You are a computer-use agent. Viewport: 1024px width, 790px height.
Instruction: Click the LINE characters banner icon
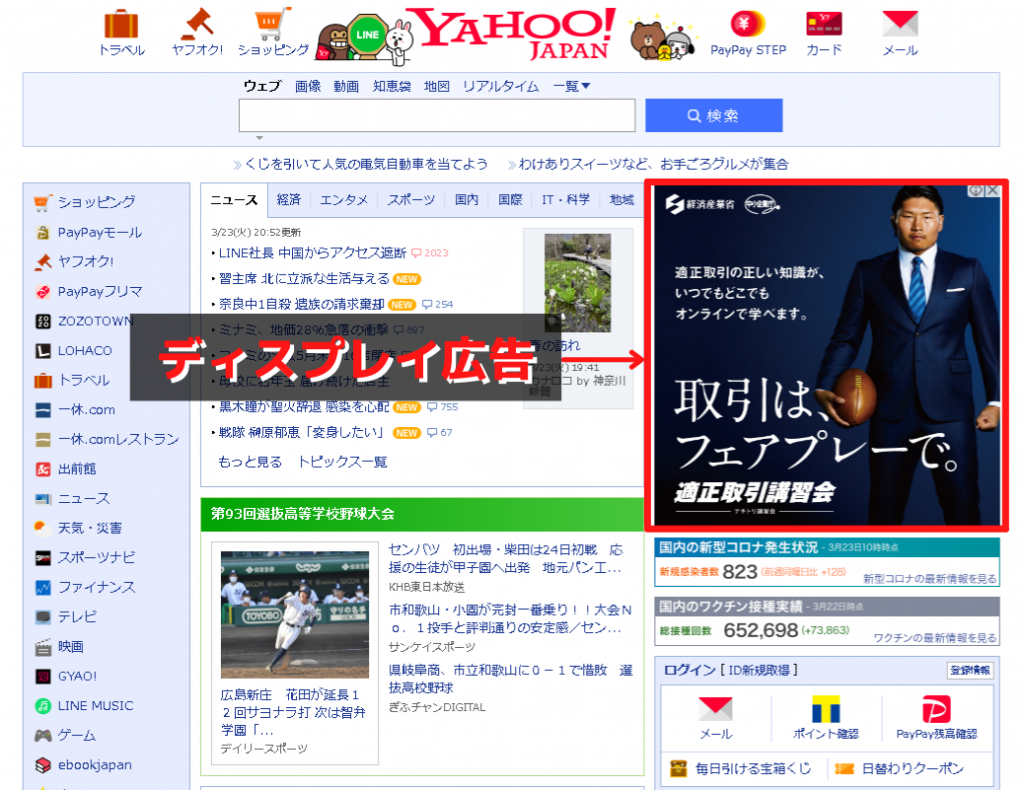(x=364, y=39)
